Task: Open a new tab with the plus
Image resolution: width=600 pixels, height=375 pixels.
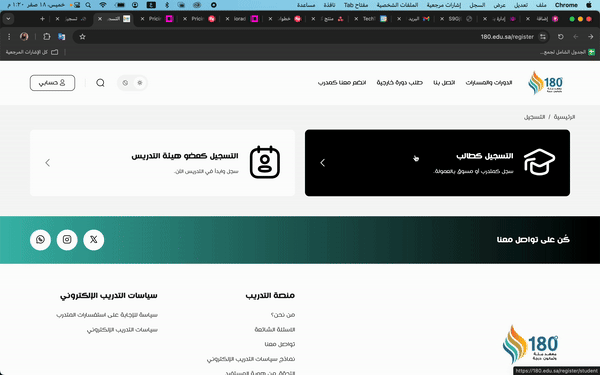Action: coord(42,19)
